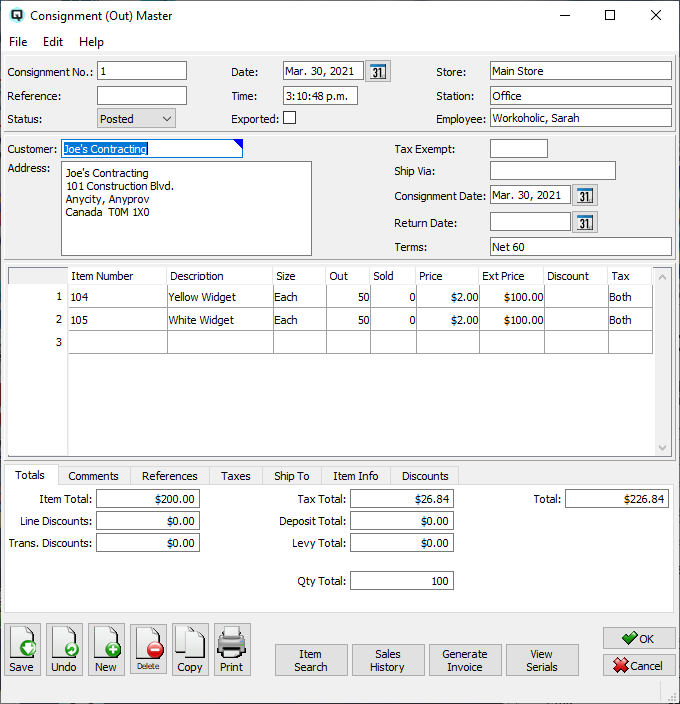This screenshot has width=680, height=704.
Task: Switch to the Item Info tab
Action: (355, 476)
